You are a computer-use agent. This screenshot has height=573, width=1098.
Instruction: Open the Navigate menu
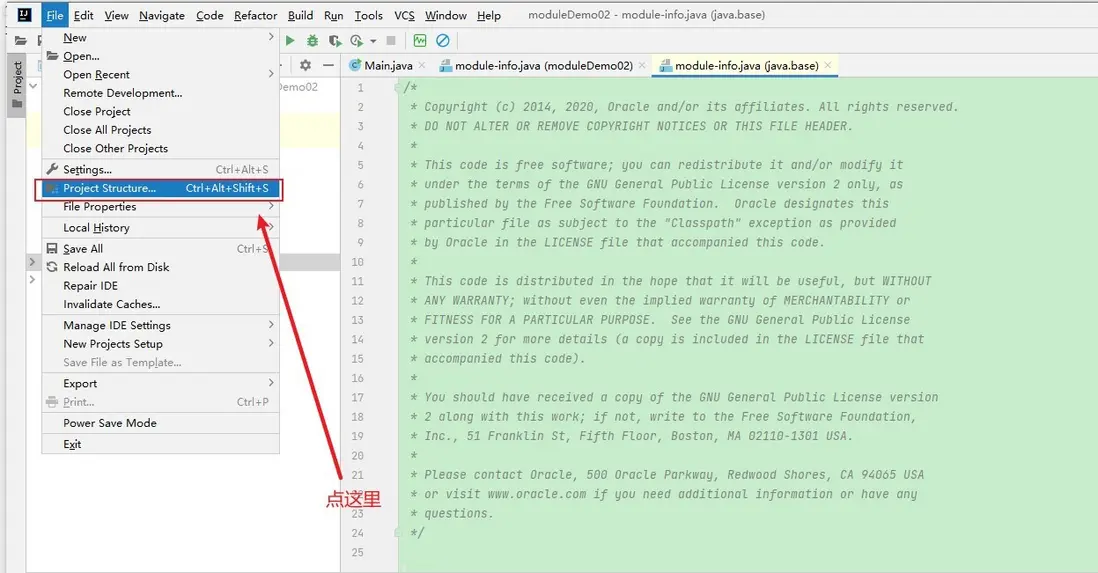(162, 15)
